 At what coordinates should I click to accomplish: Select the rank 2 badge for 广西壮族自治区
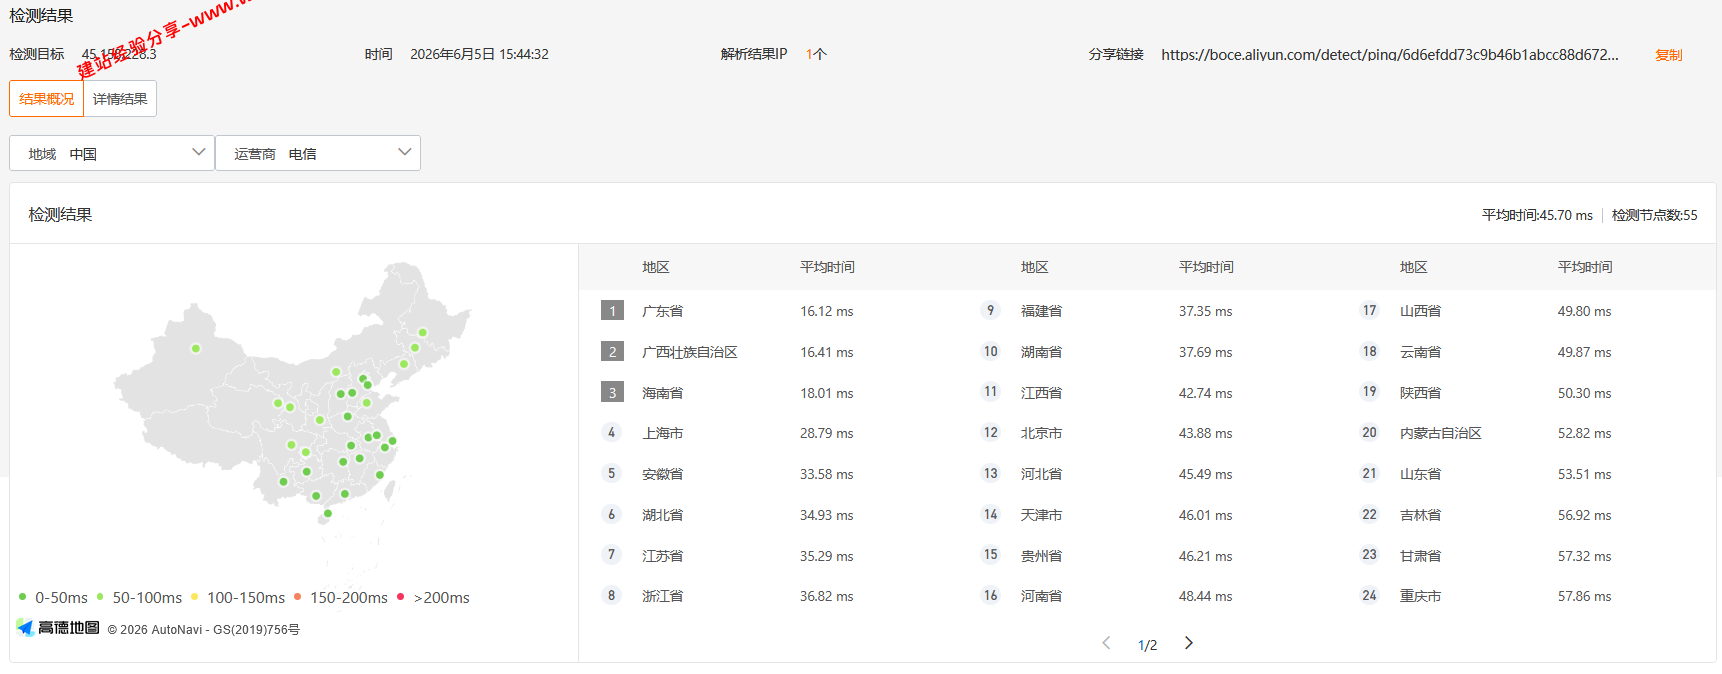click(x=612, y=352)
